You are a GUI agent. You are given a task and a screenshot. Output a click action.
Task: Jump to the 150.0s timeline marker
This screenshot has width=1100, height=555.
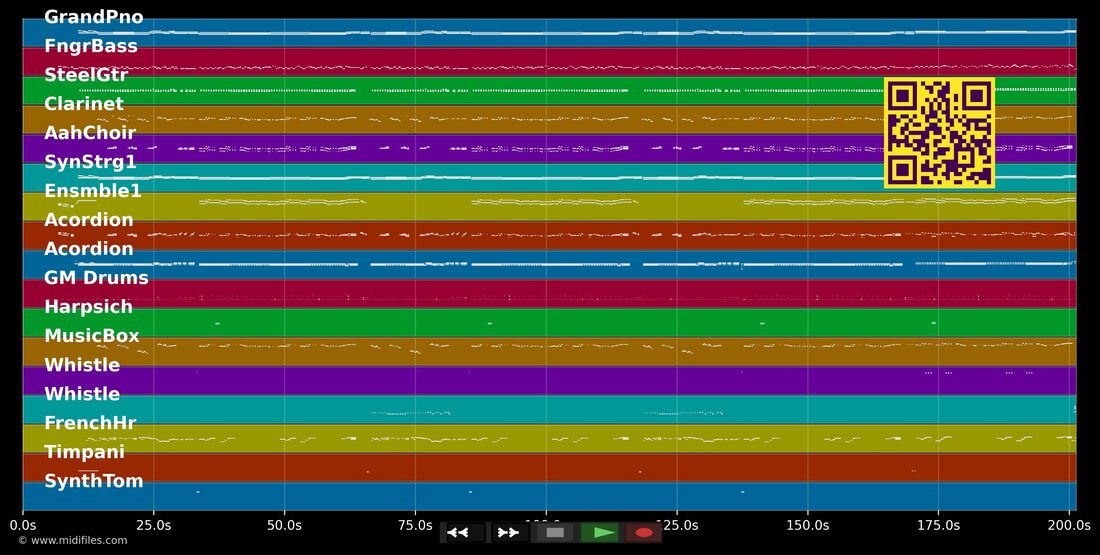pos(807,525)
